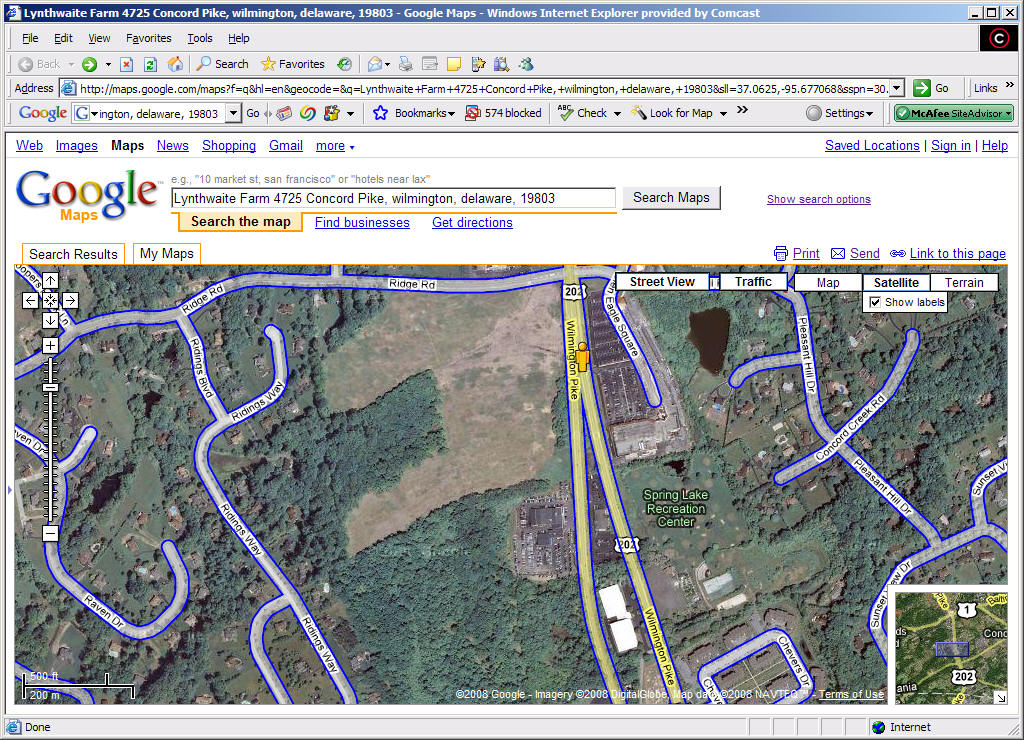Open the address bar dropdown
The height and width of the screenshot is (740, 1024).
coord(897,88)
